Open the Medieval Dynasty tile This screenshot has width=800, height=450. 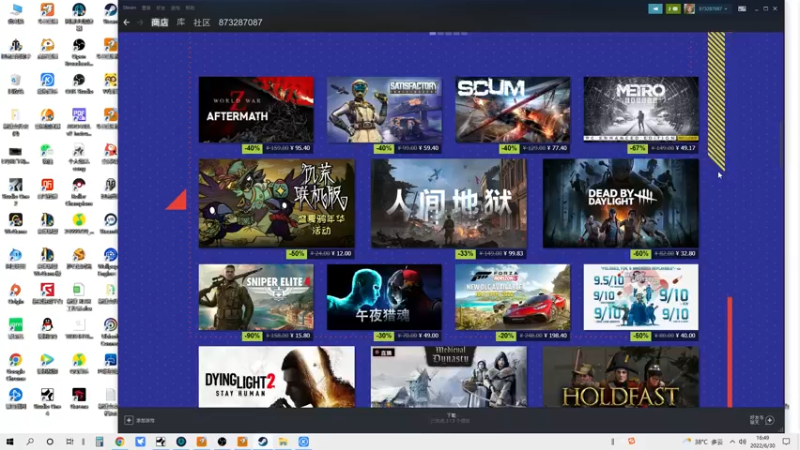(449, 377)
